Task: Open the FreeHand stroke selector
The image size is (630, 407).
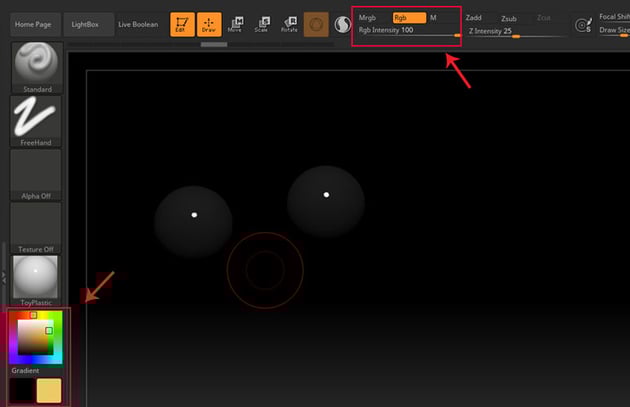Action: pos(36,121)
